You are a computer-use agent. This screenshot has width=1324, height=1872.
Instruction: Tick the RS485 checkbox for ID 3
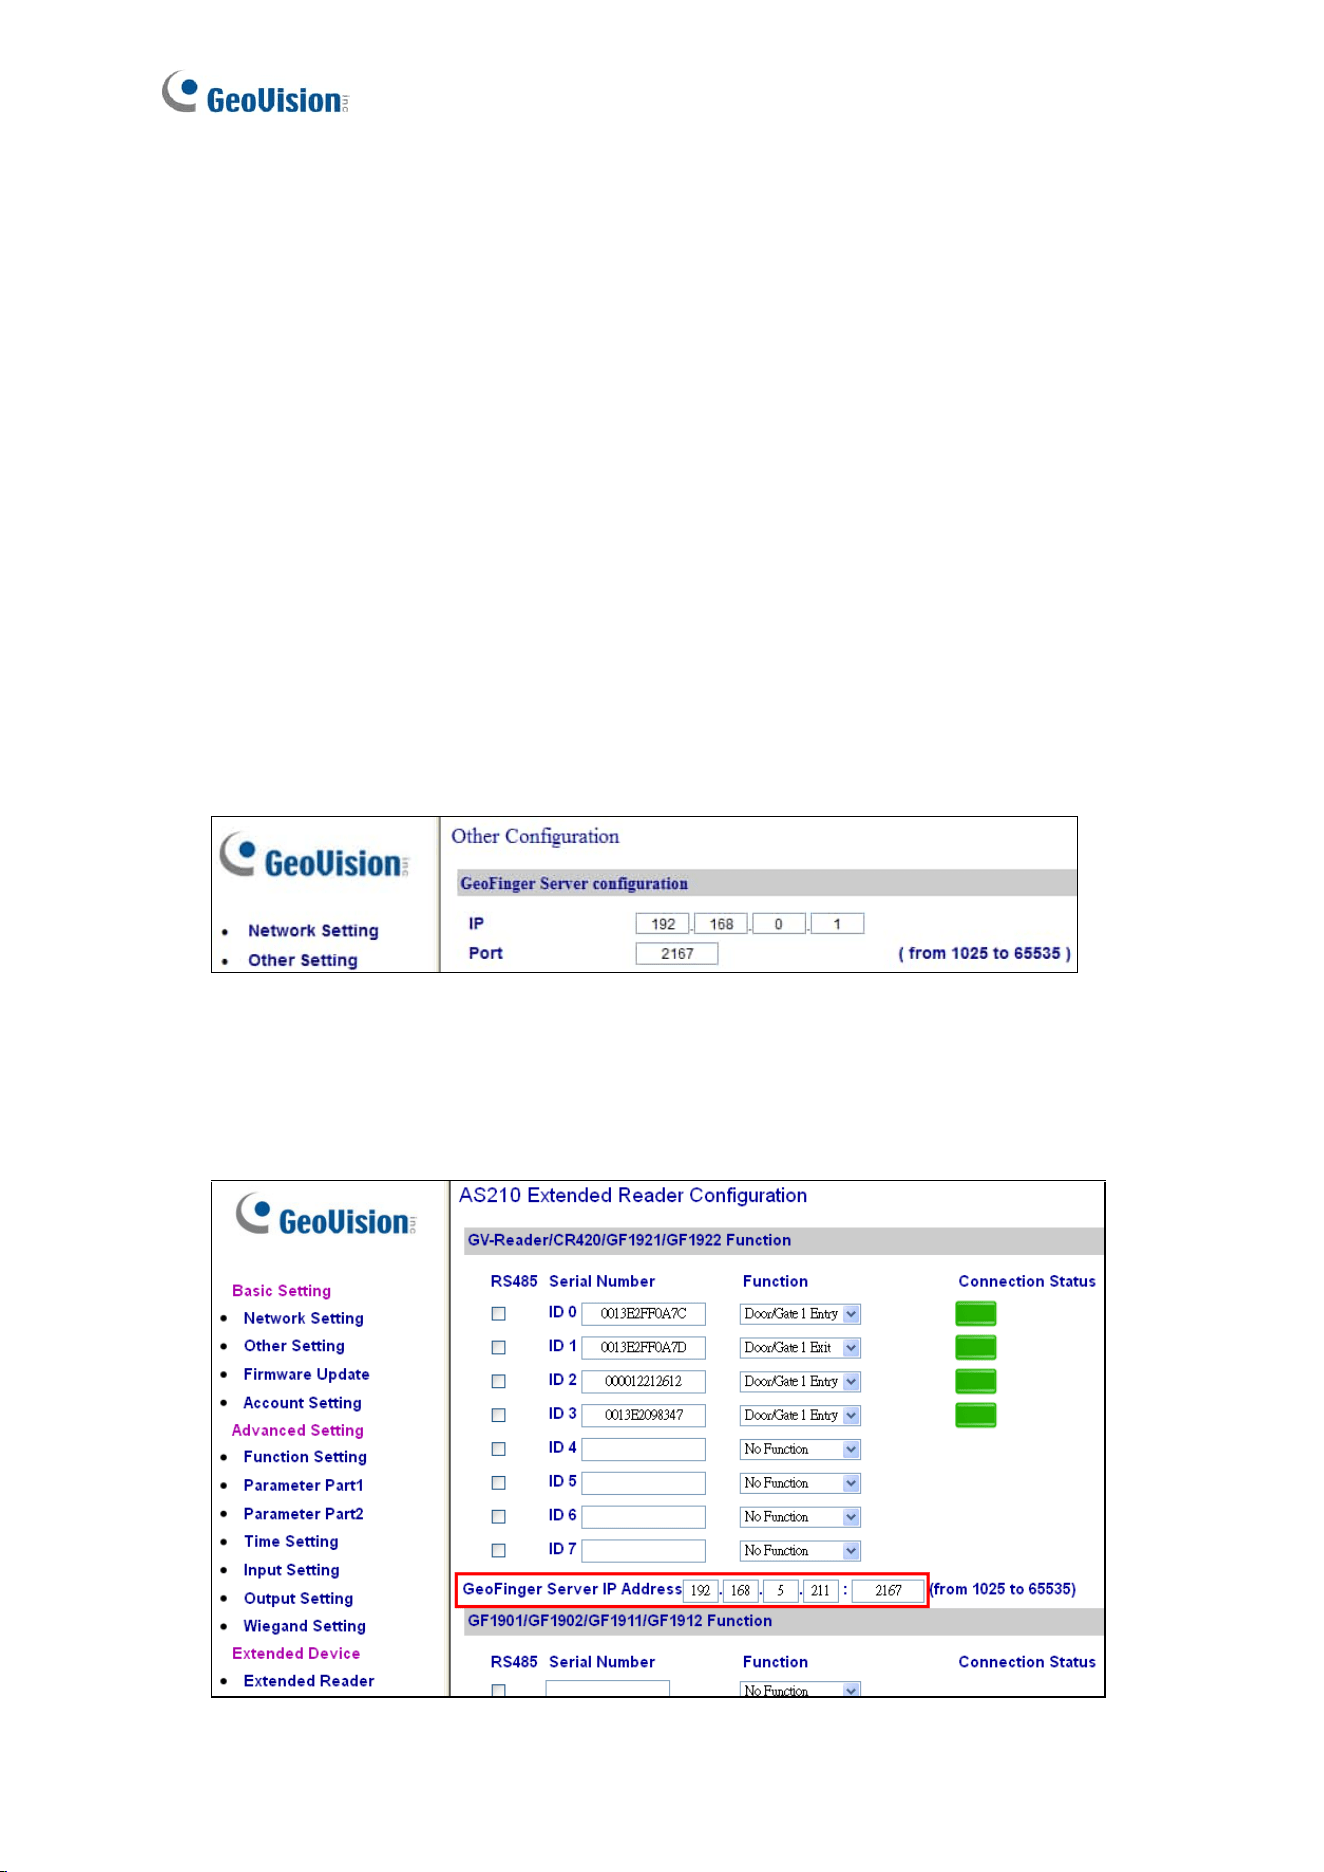pyautogui.click(x=498, y=1415)
